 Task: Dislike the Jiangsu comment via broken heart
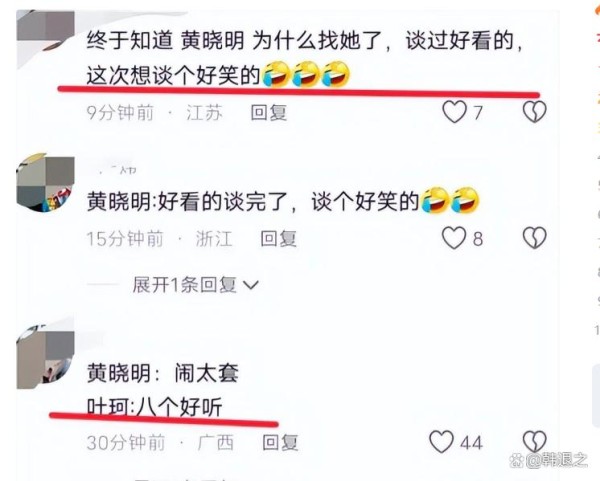tap(535, 112)
